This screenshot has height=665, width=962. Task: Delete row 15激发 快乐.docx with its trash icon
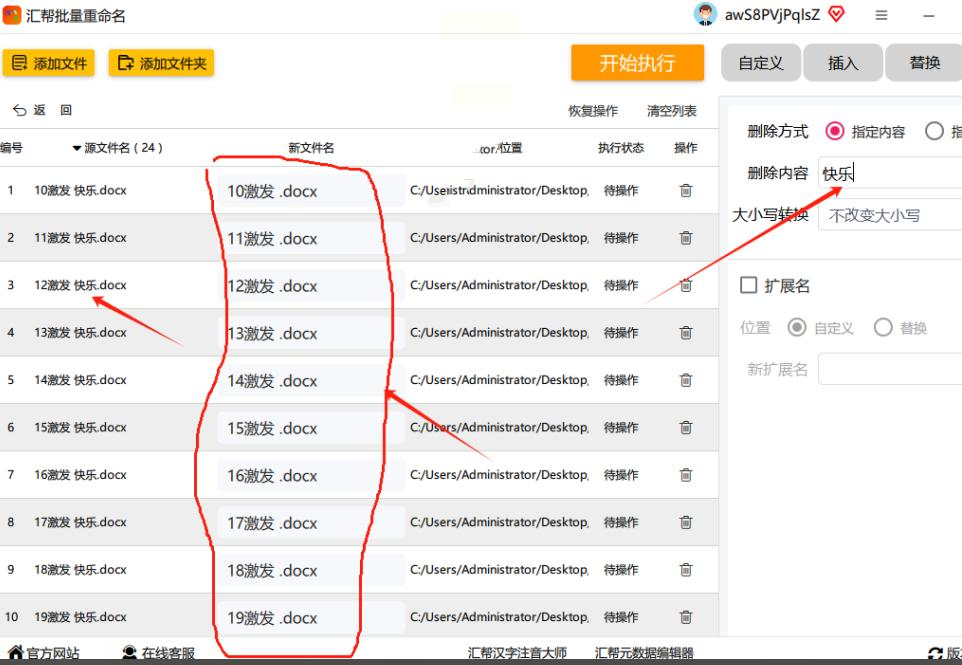(686, 428)
